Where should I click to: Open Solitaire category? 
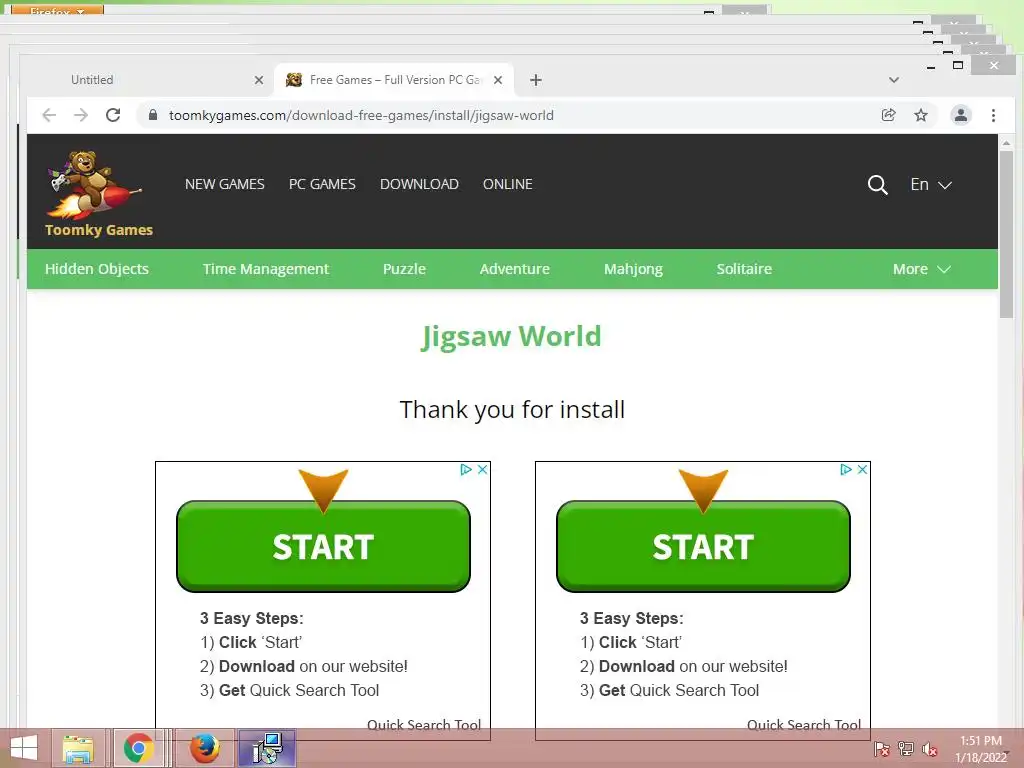click(744, 269)
